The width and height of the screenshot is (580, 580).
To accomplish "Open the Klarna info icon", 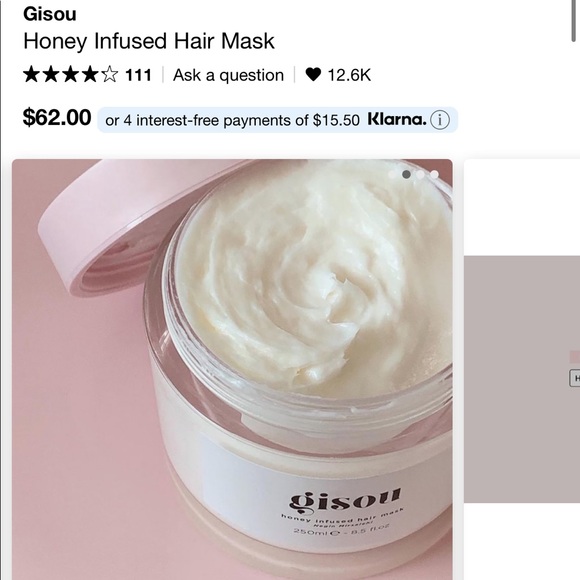I will [440, 120].
